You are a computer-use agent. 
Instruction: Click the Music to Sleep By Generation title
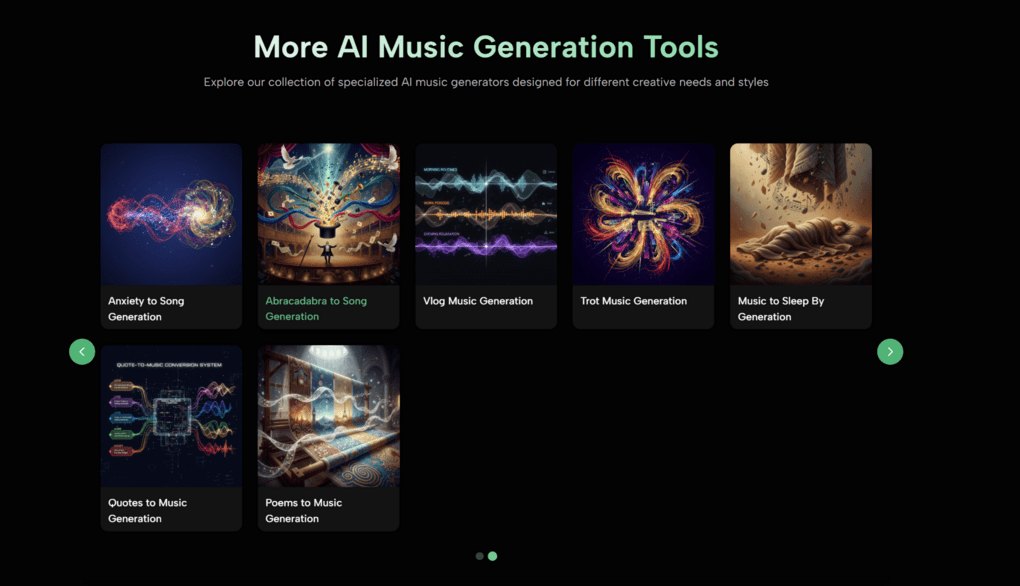point(781,308)
